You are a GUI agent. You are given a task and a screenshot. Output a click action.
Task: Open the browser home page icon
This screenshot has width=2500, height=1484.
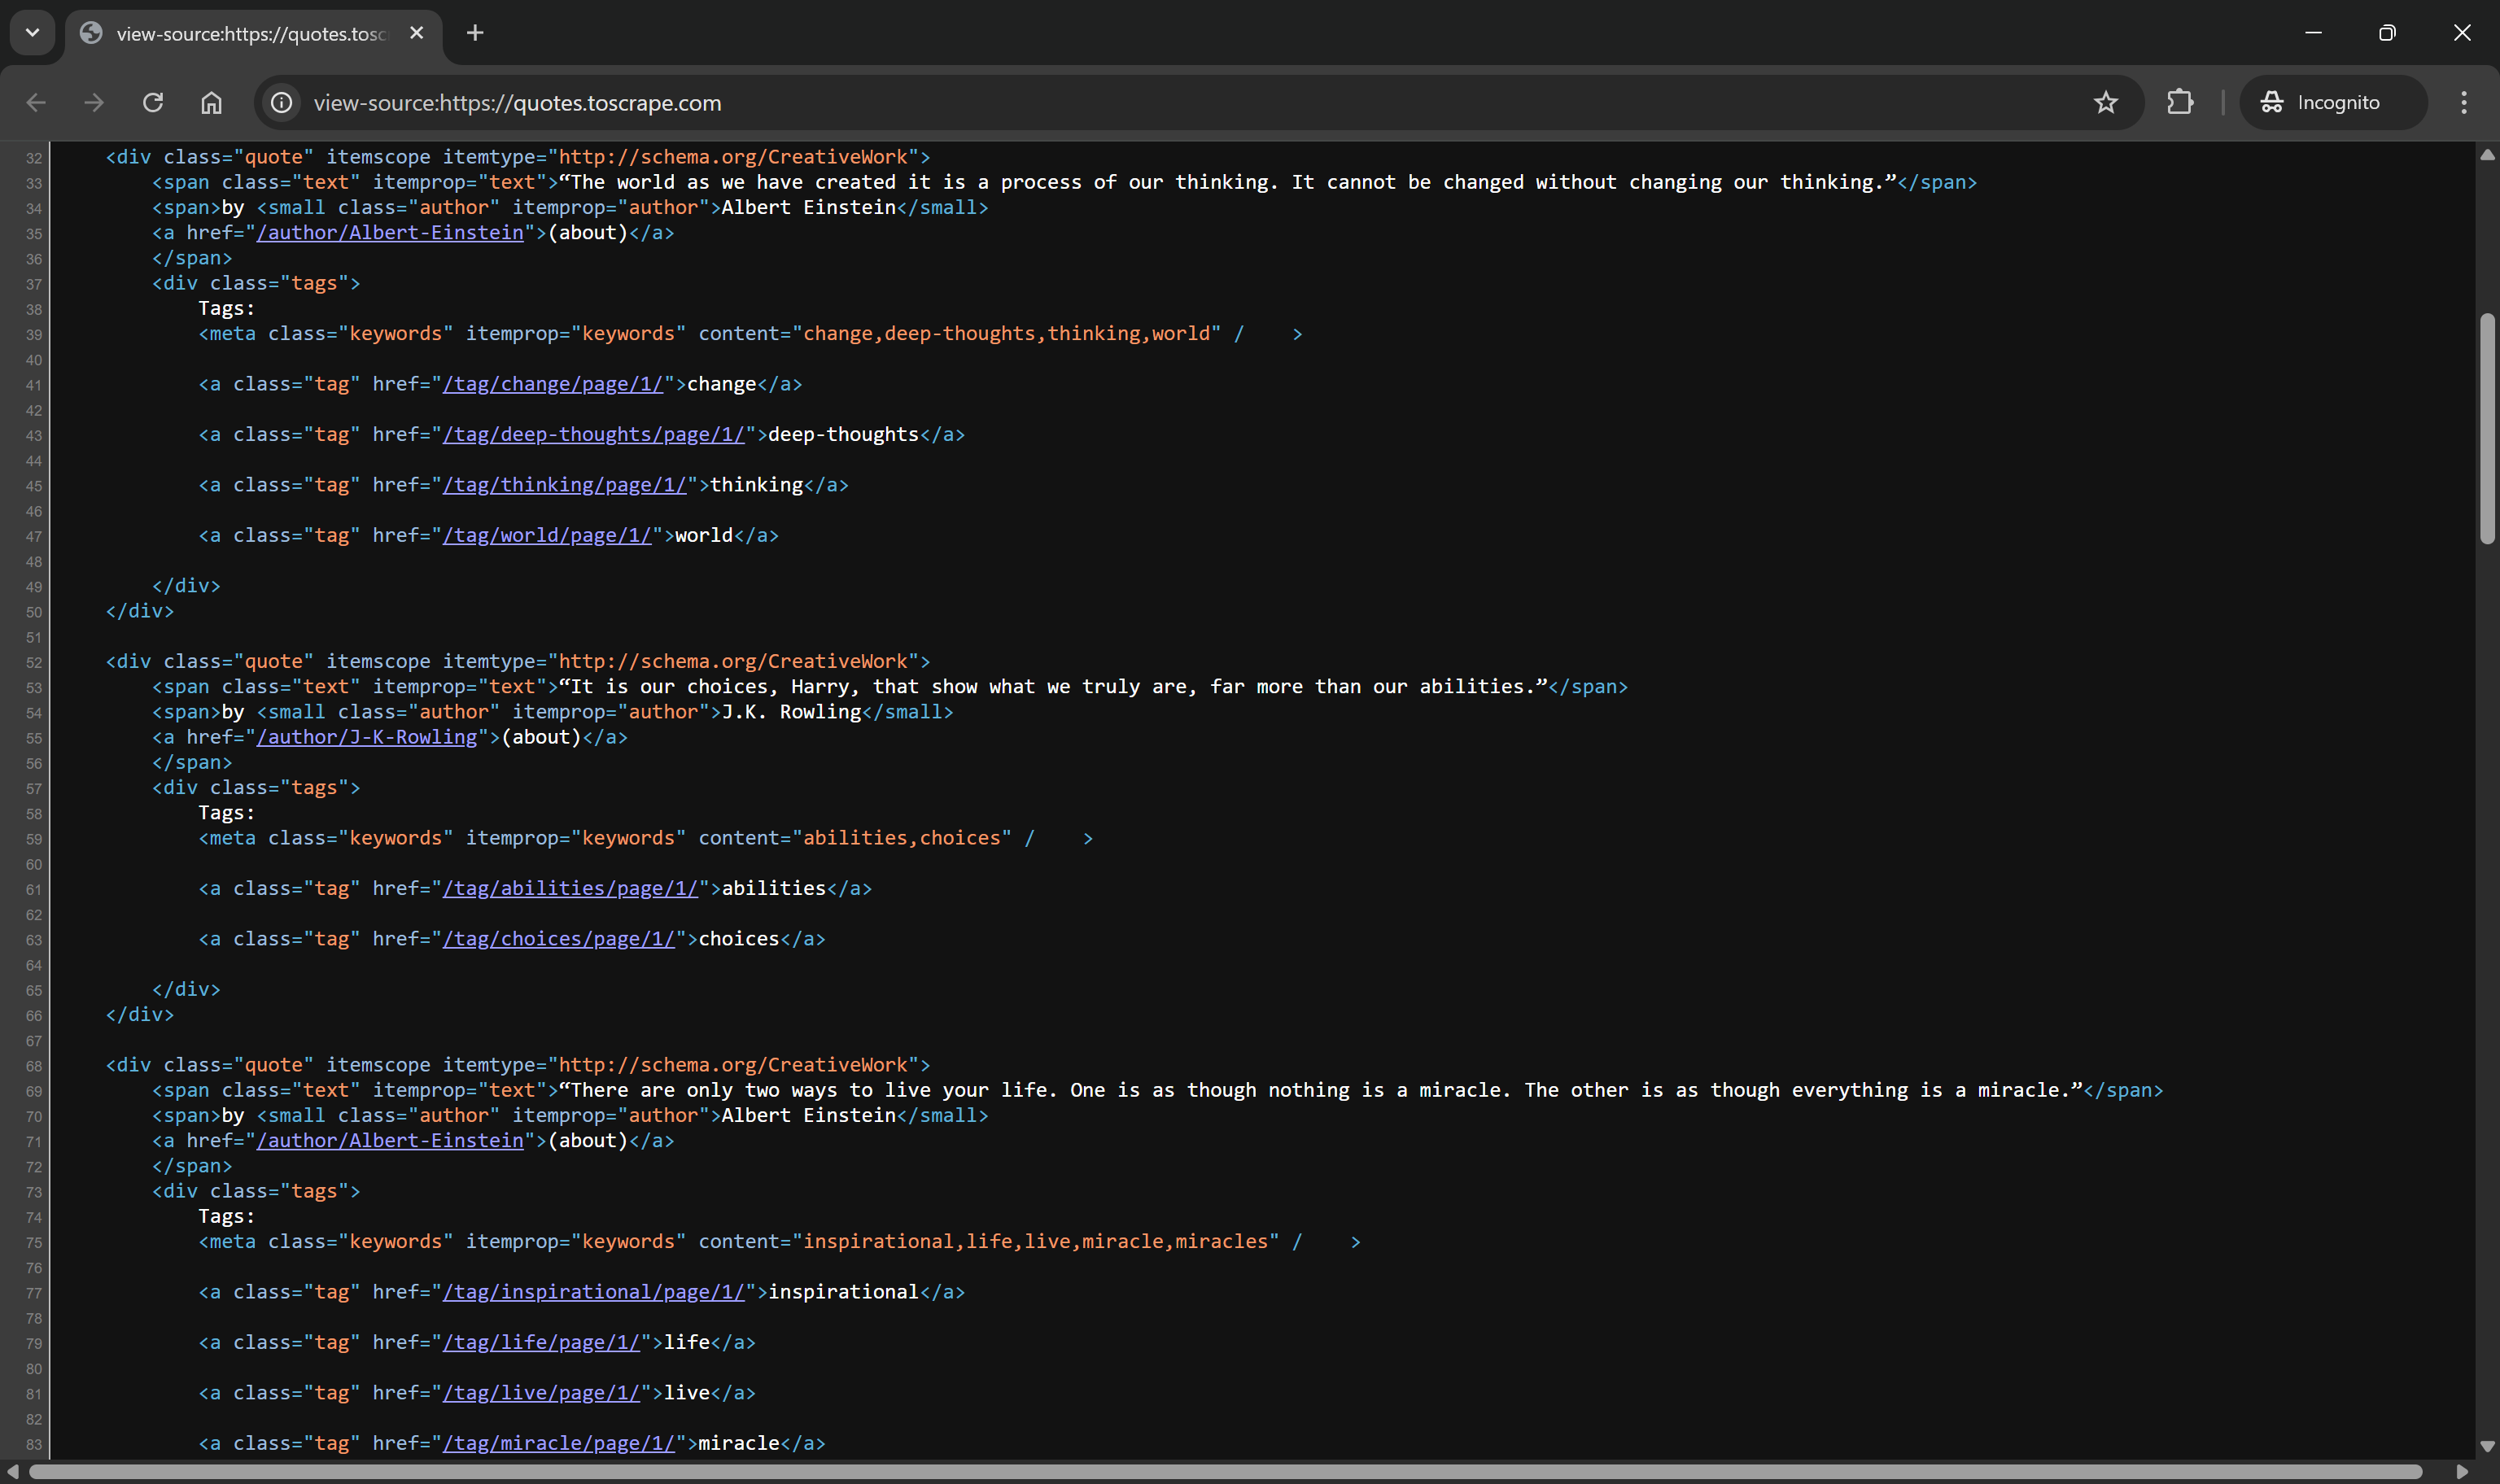point(211,102)
